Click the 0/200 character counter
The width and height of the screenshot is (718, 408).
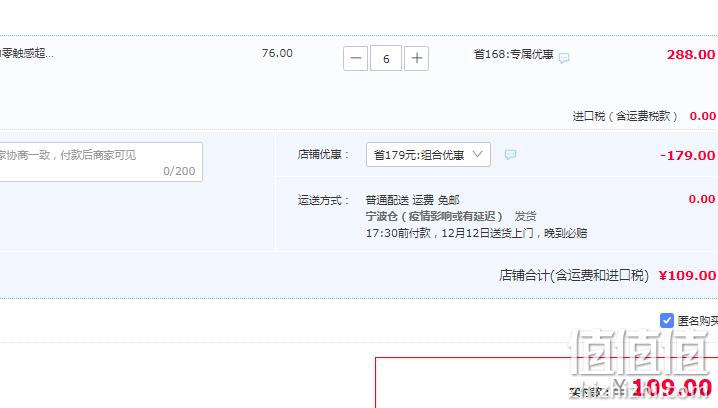179,171
